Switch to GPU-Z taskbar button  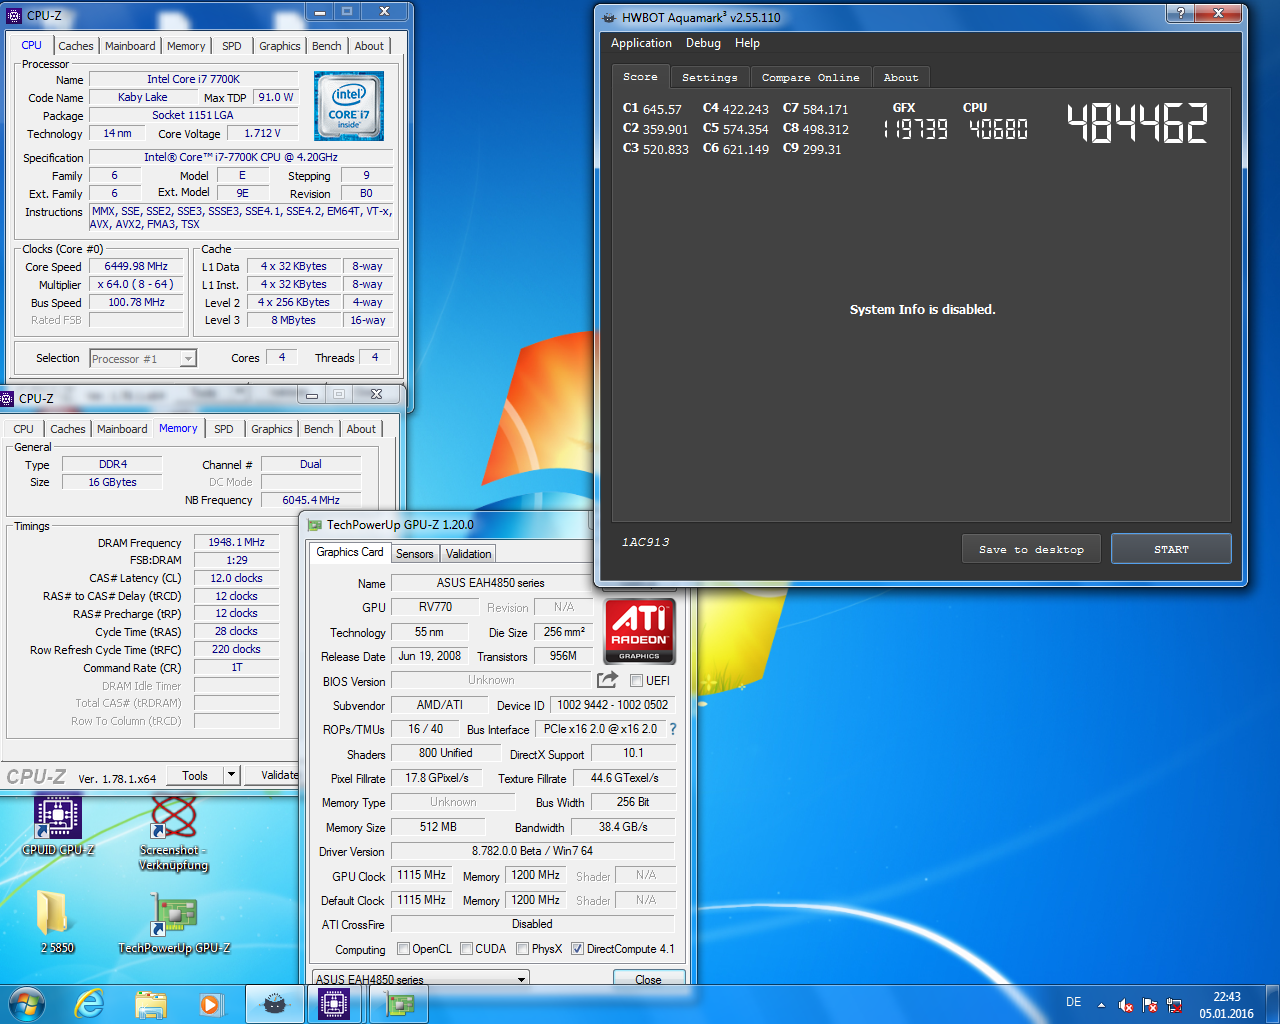click(399, 1004)
